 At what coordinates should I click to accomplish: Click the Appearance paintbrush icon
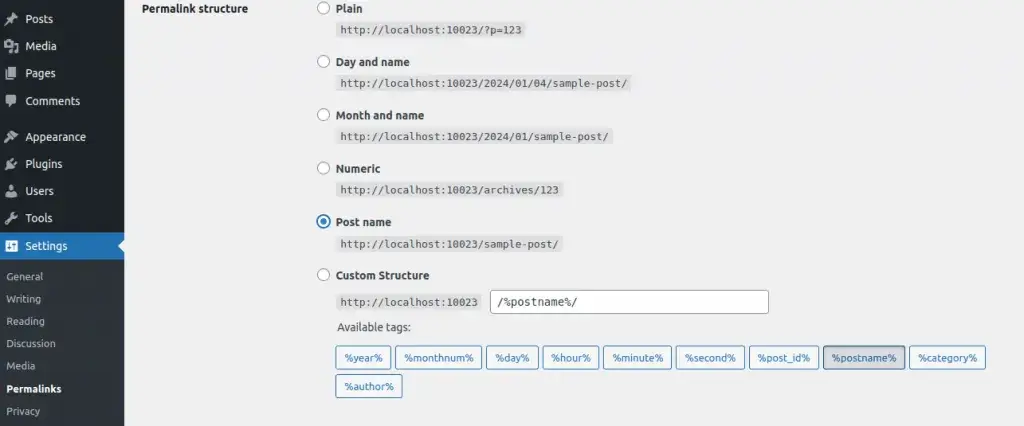coord(10,137)
